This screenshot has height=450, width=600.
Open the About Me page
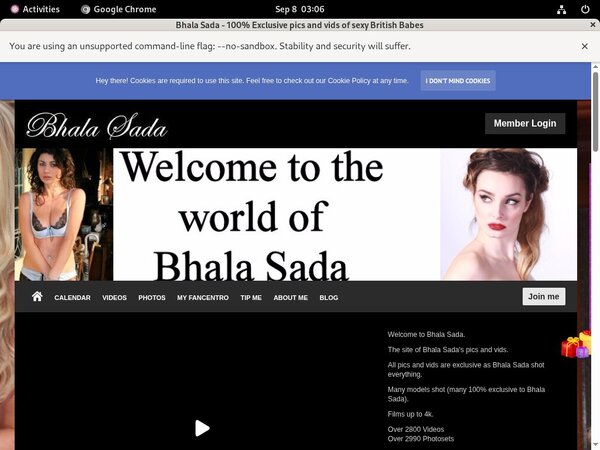291,298
